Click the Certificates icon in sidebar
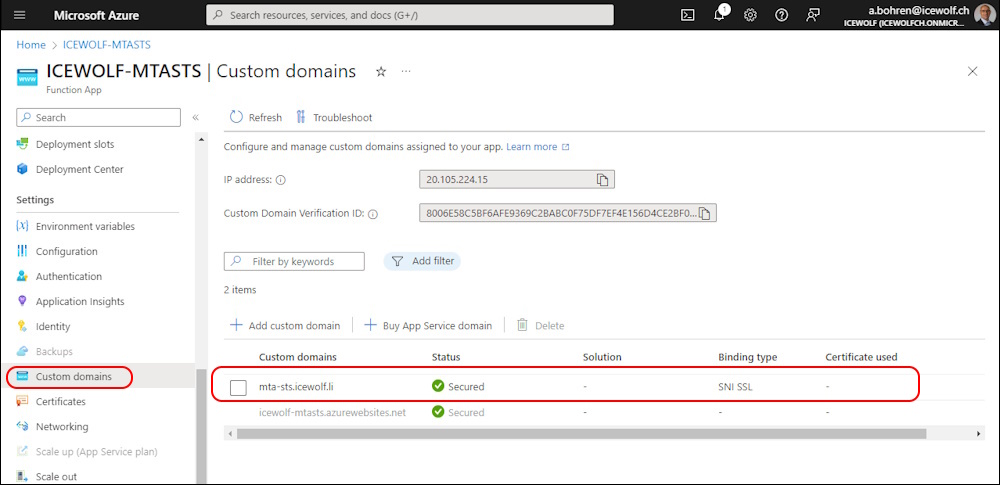This screenshot has width=1000, height=485. (x=22, y=401)
